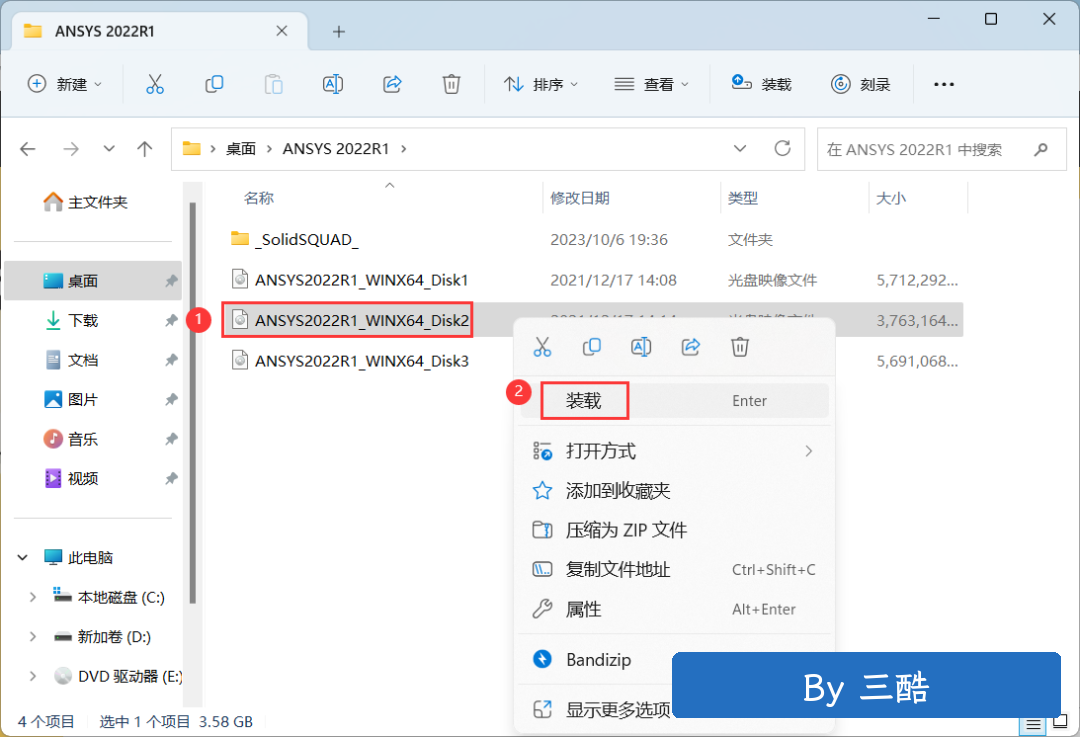Image resolution: width=1080 pixels, height=737 pixels.
Task: Unpin 文档 using its pin icon
Action: tap(171, 360)
